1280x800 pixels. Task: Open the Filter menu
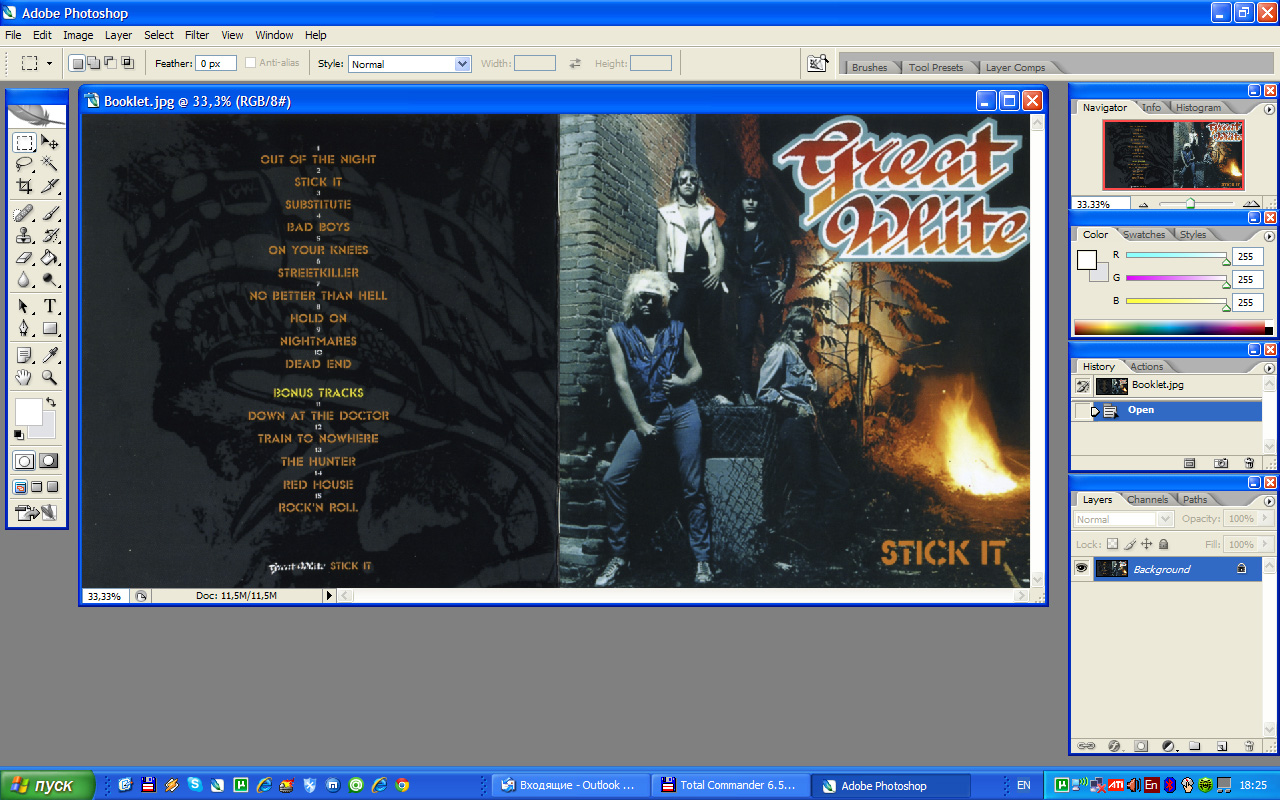click(197, 35)
